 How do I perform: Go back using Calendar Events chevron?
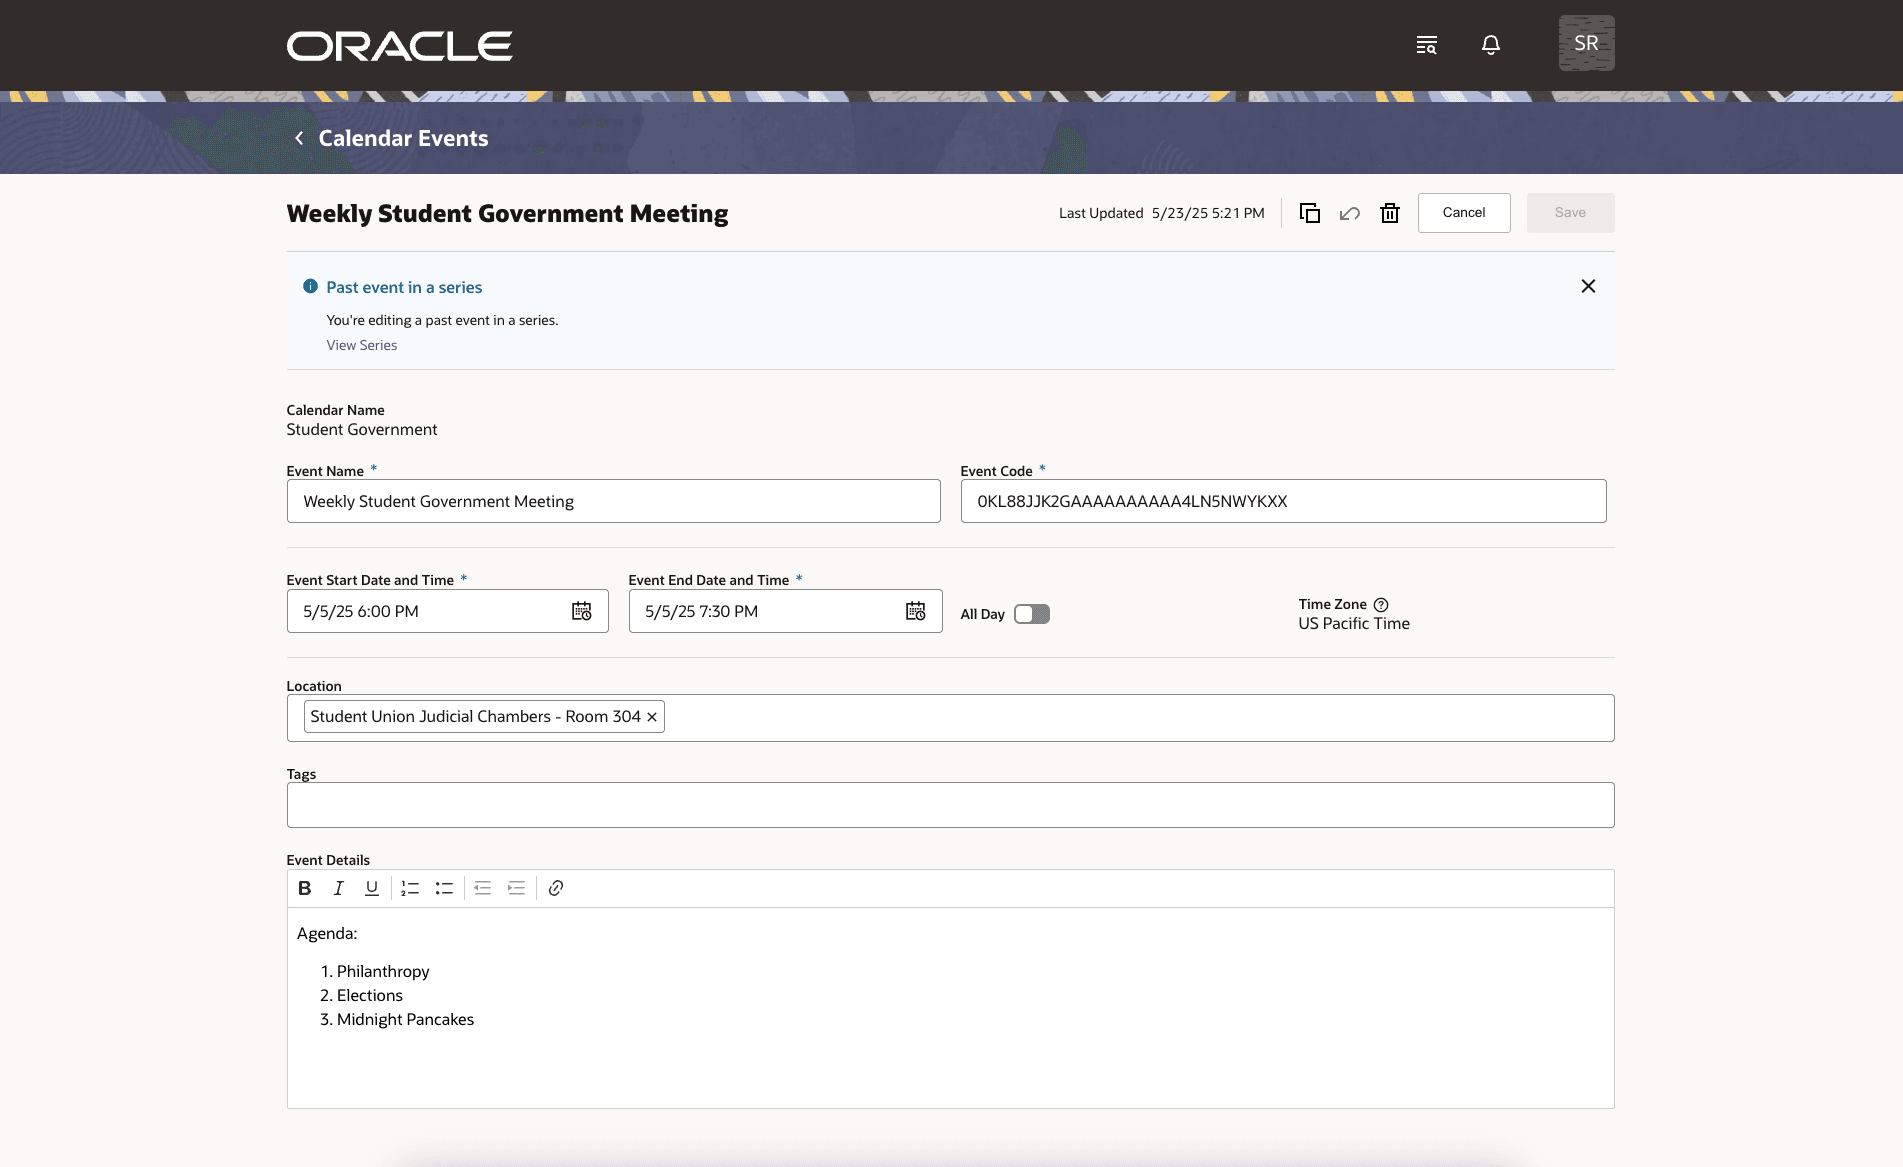pos(299,138)
